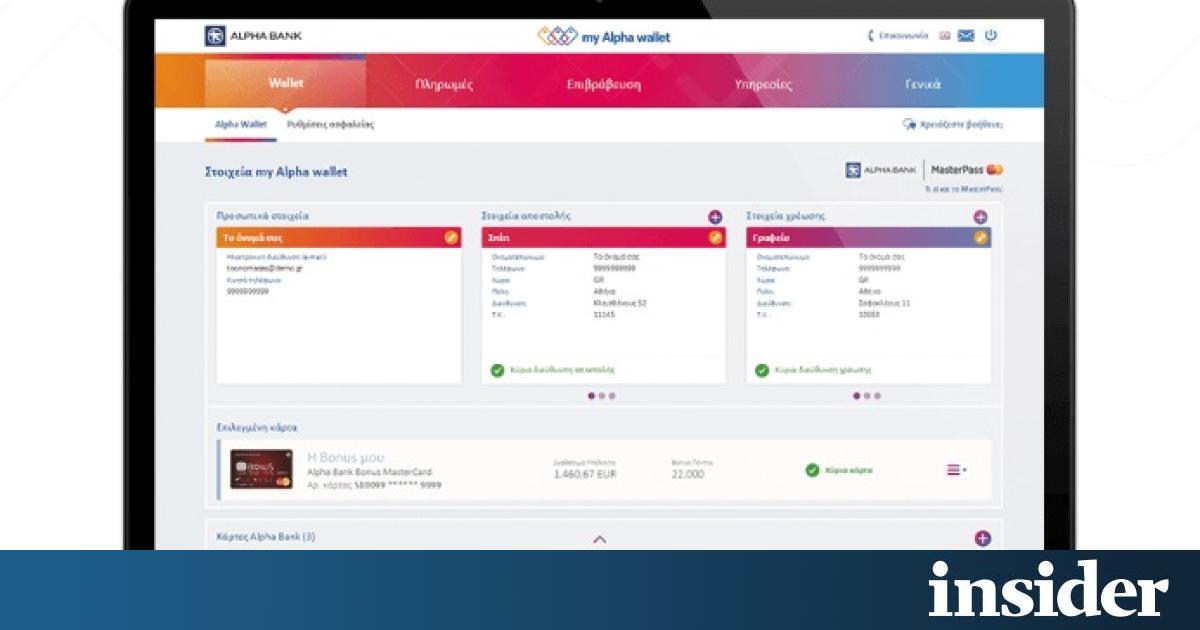Click the Bonus MasterCard card thumbnail

(262, 469)
